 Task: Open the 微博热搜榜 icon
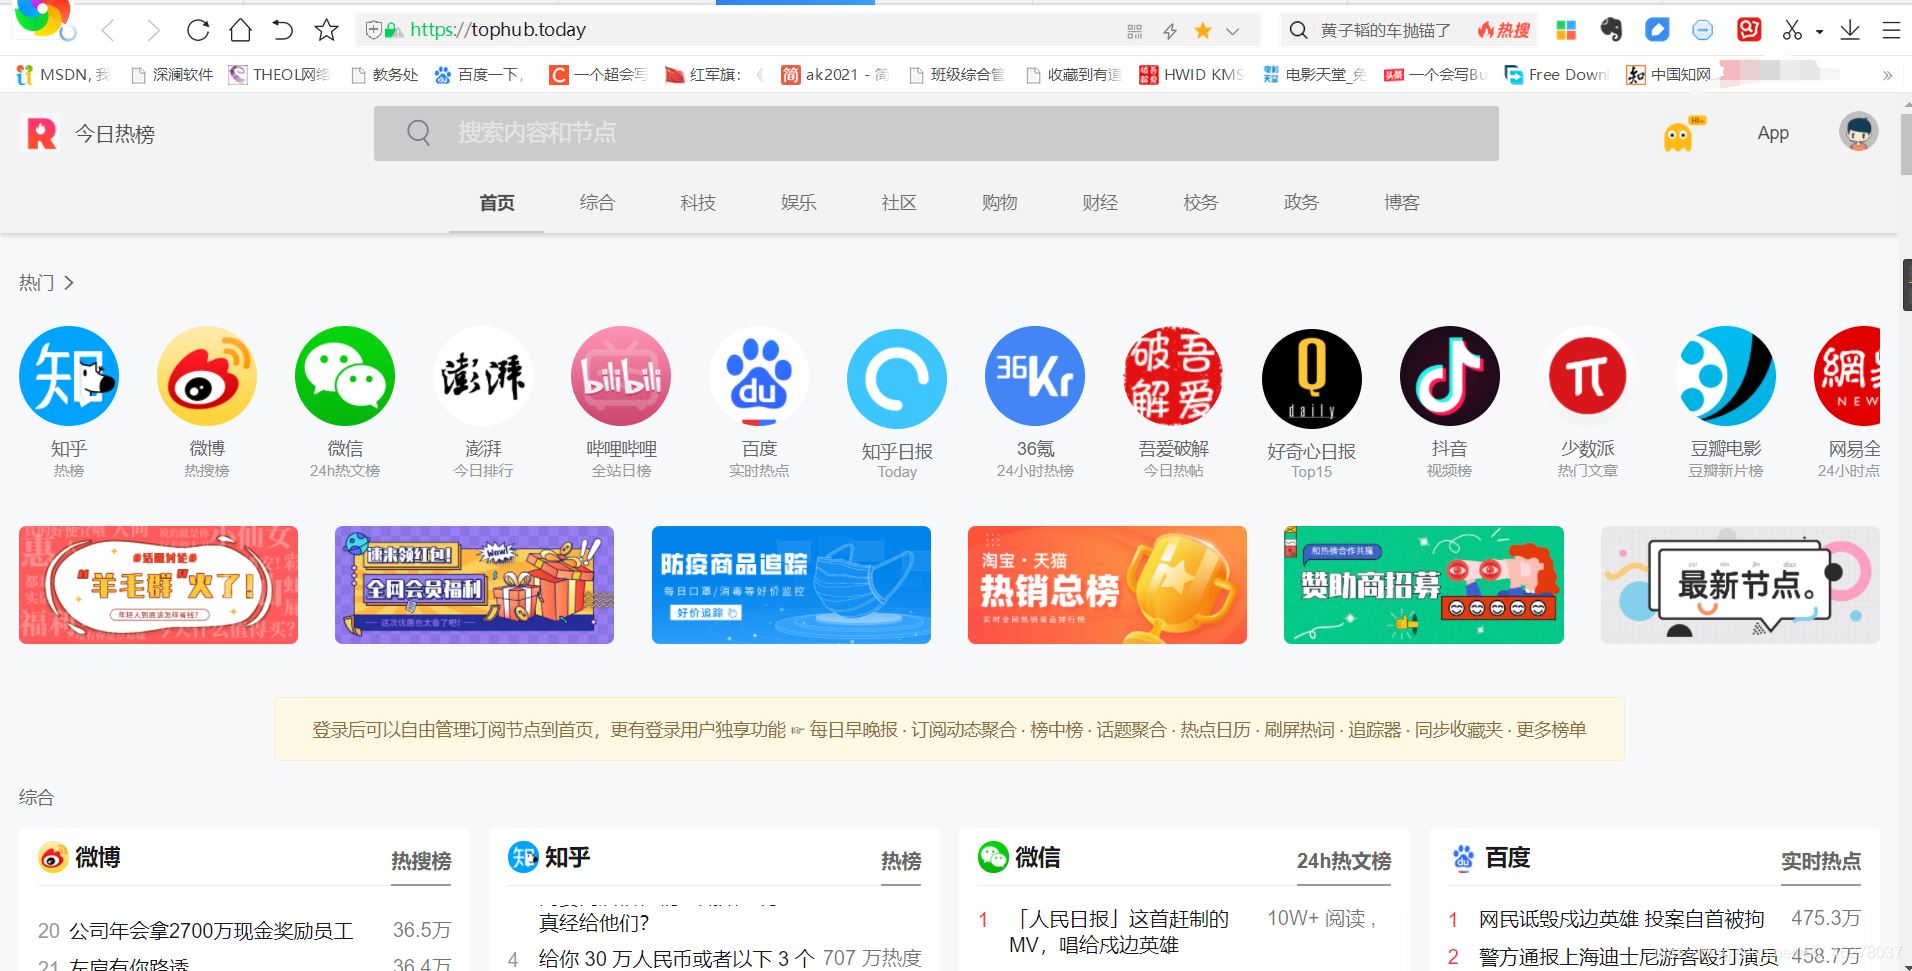point(206,376)
